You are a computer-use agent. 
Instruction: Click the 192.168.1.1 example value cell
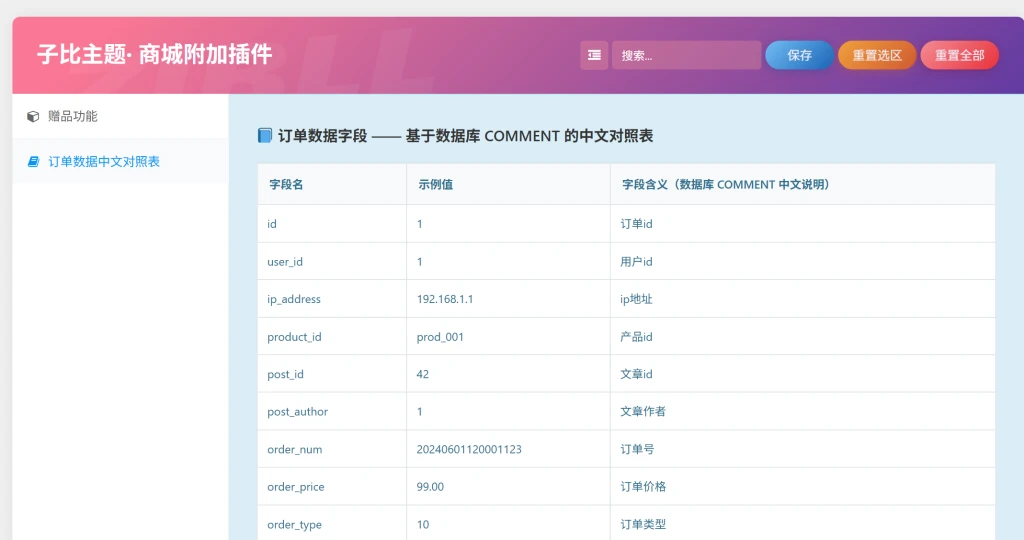click(445, 299)
